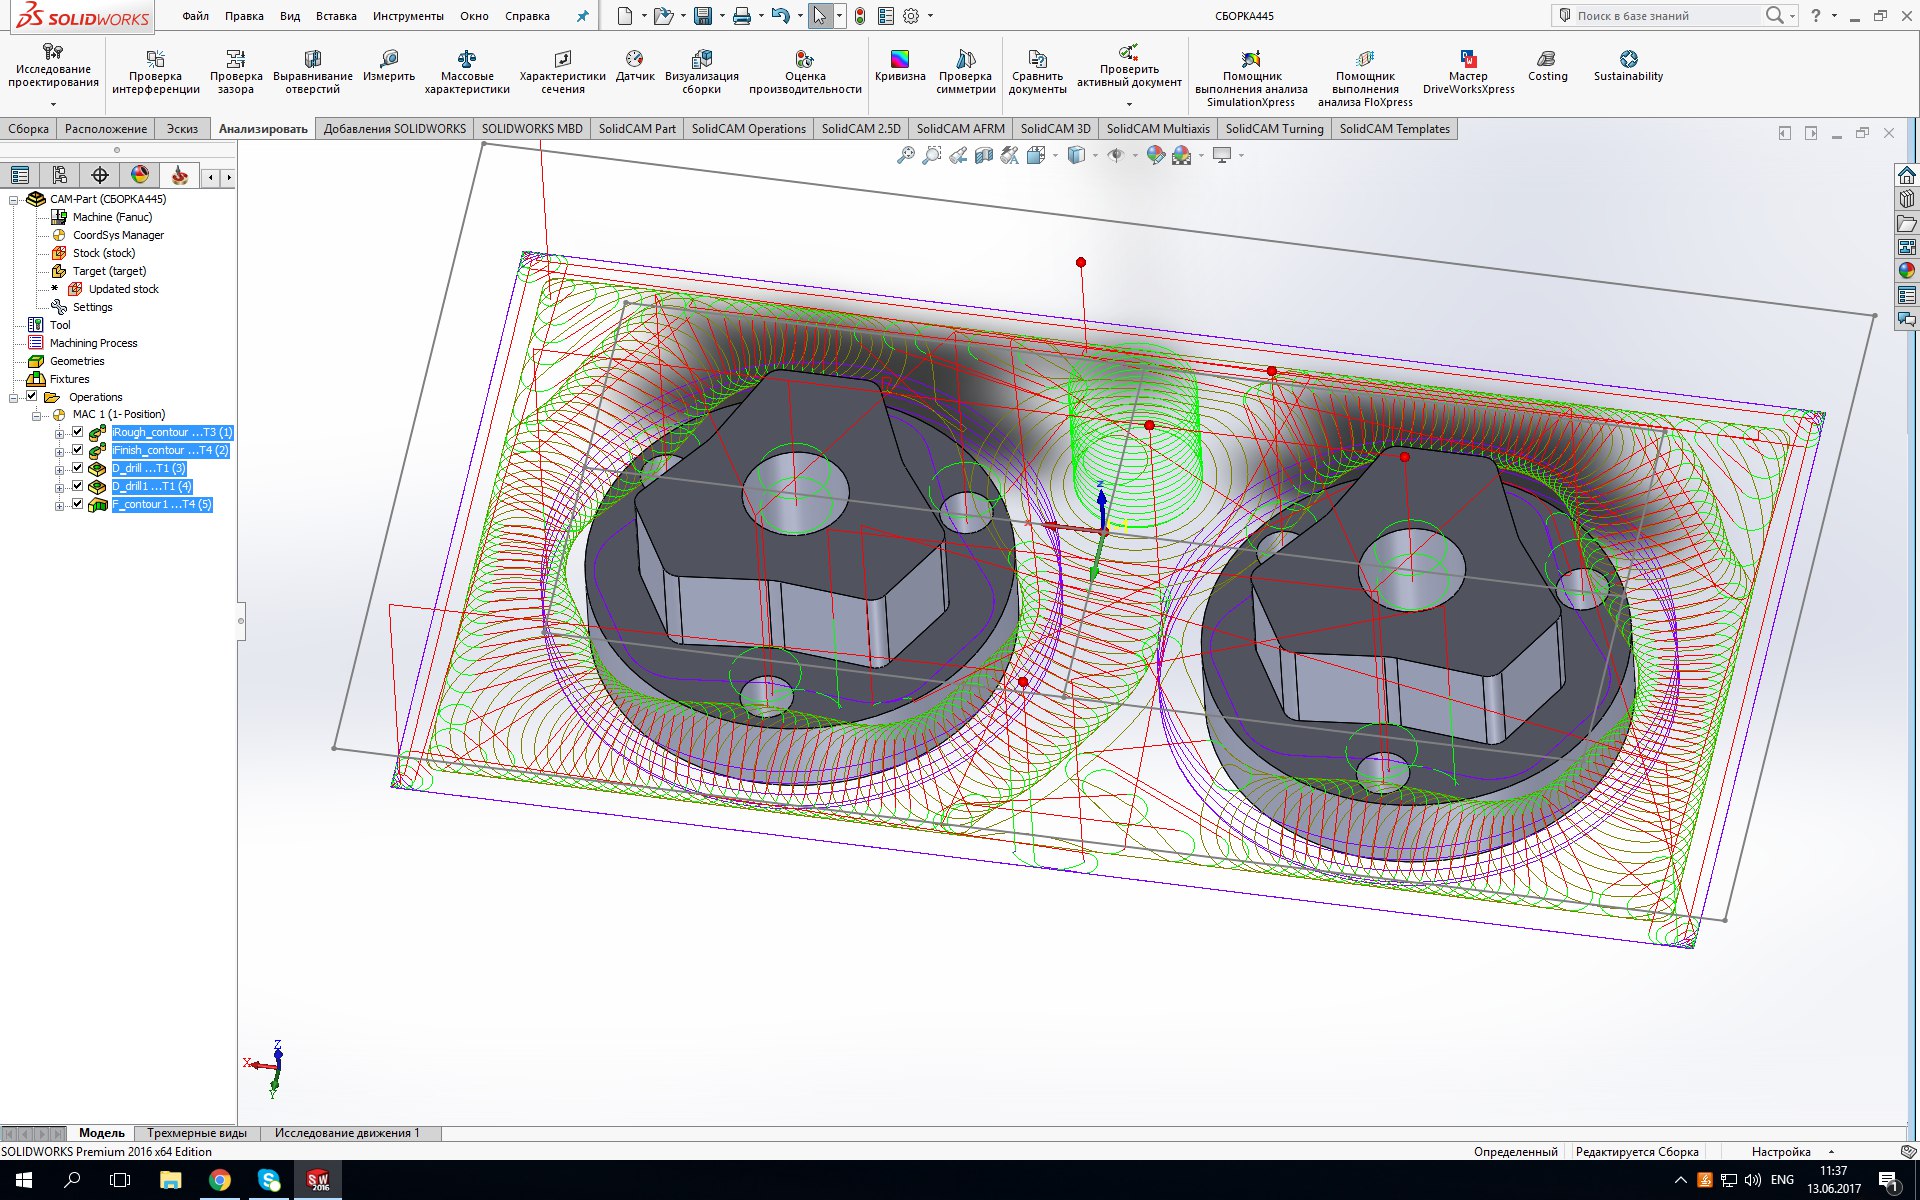Click Трехмерные виды bottom tab
1920x1200 pixels.
(x=197, y=1133)
